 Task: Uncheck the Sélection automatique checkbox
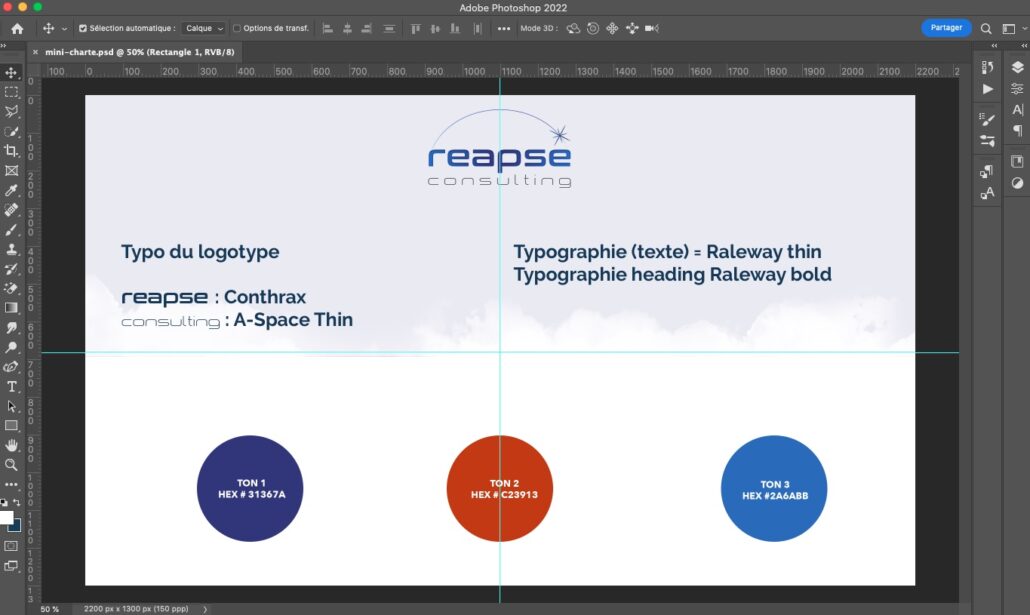[83, 28]
